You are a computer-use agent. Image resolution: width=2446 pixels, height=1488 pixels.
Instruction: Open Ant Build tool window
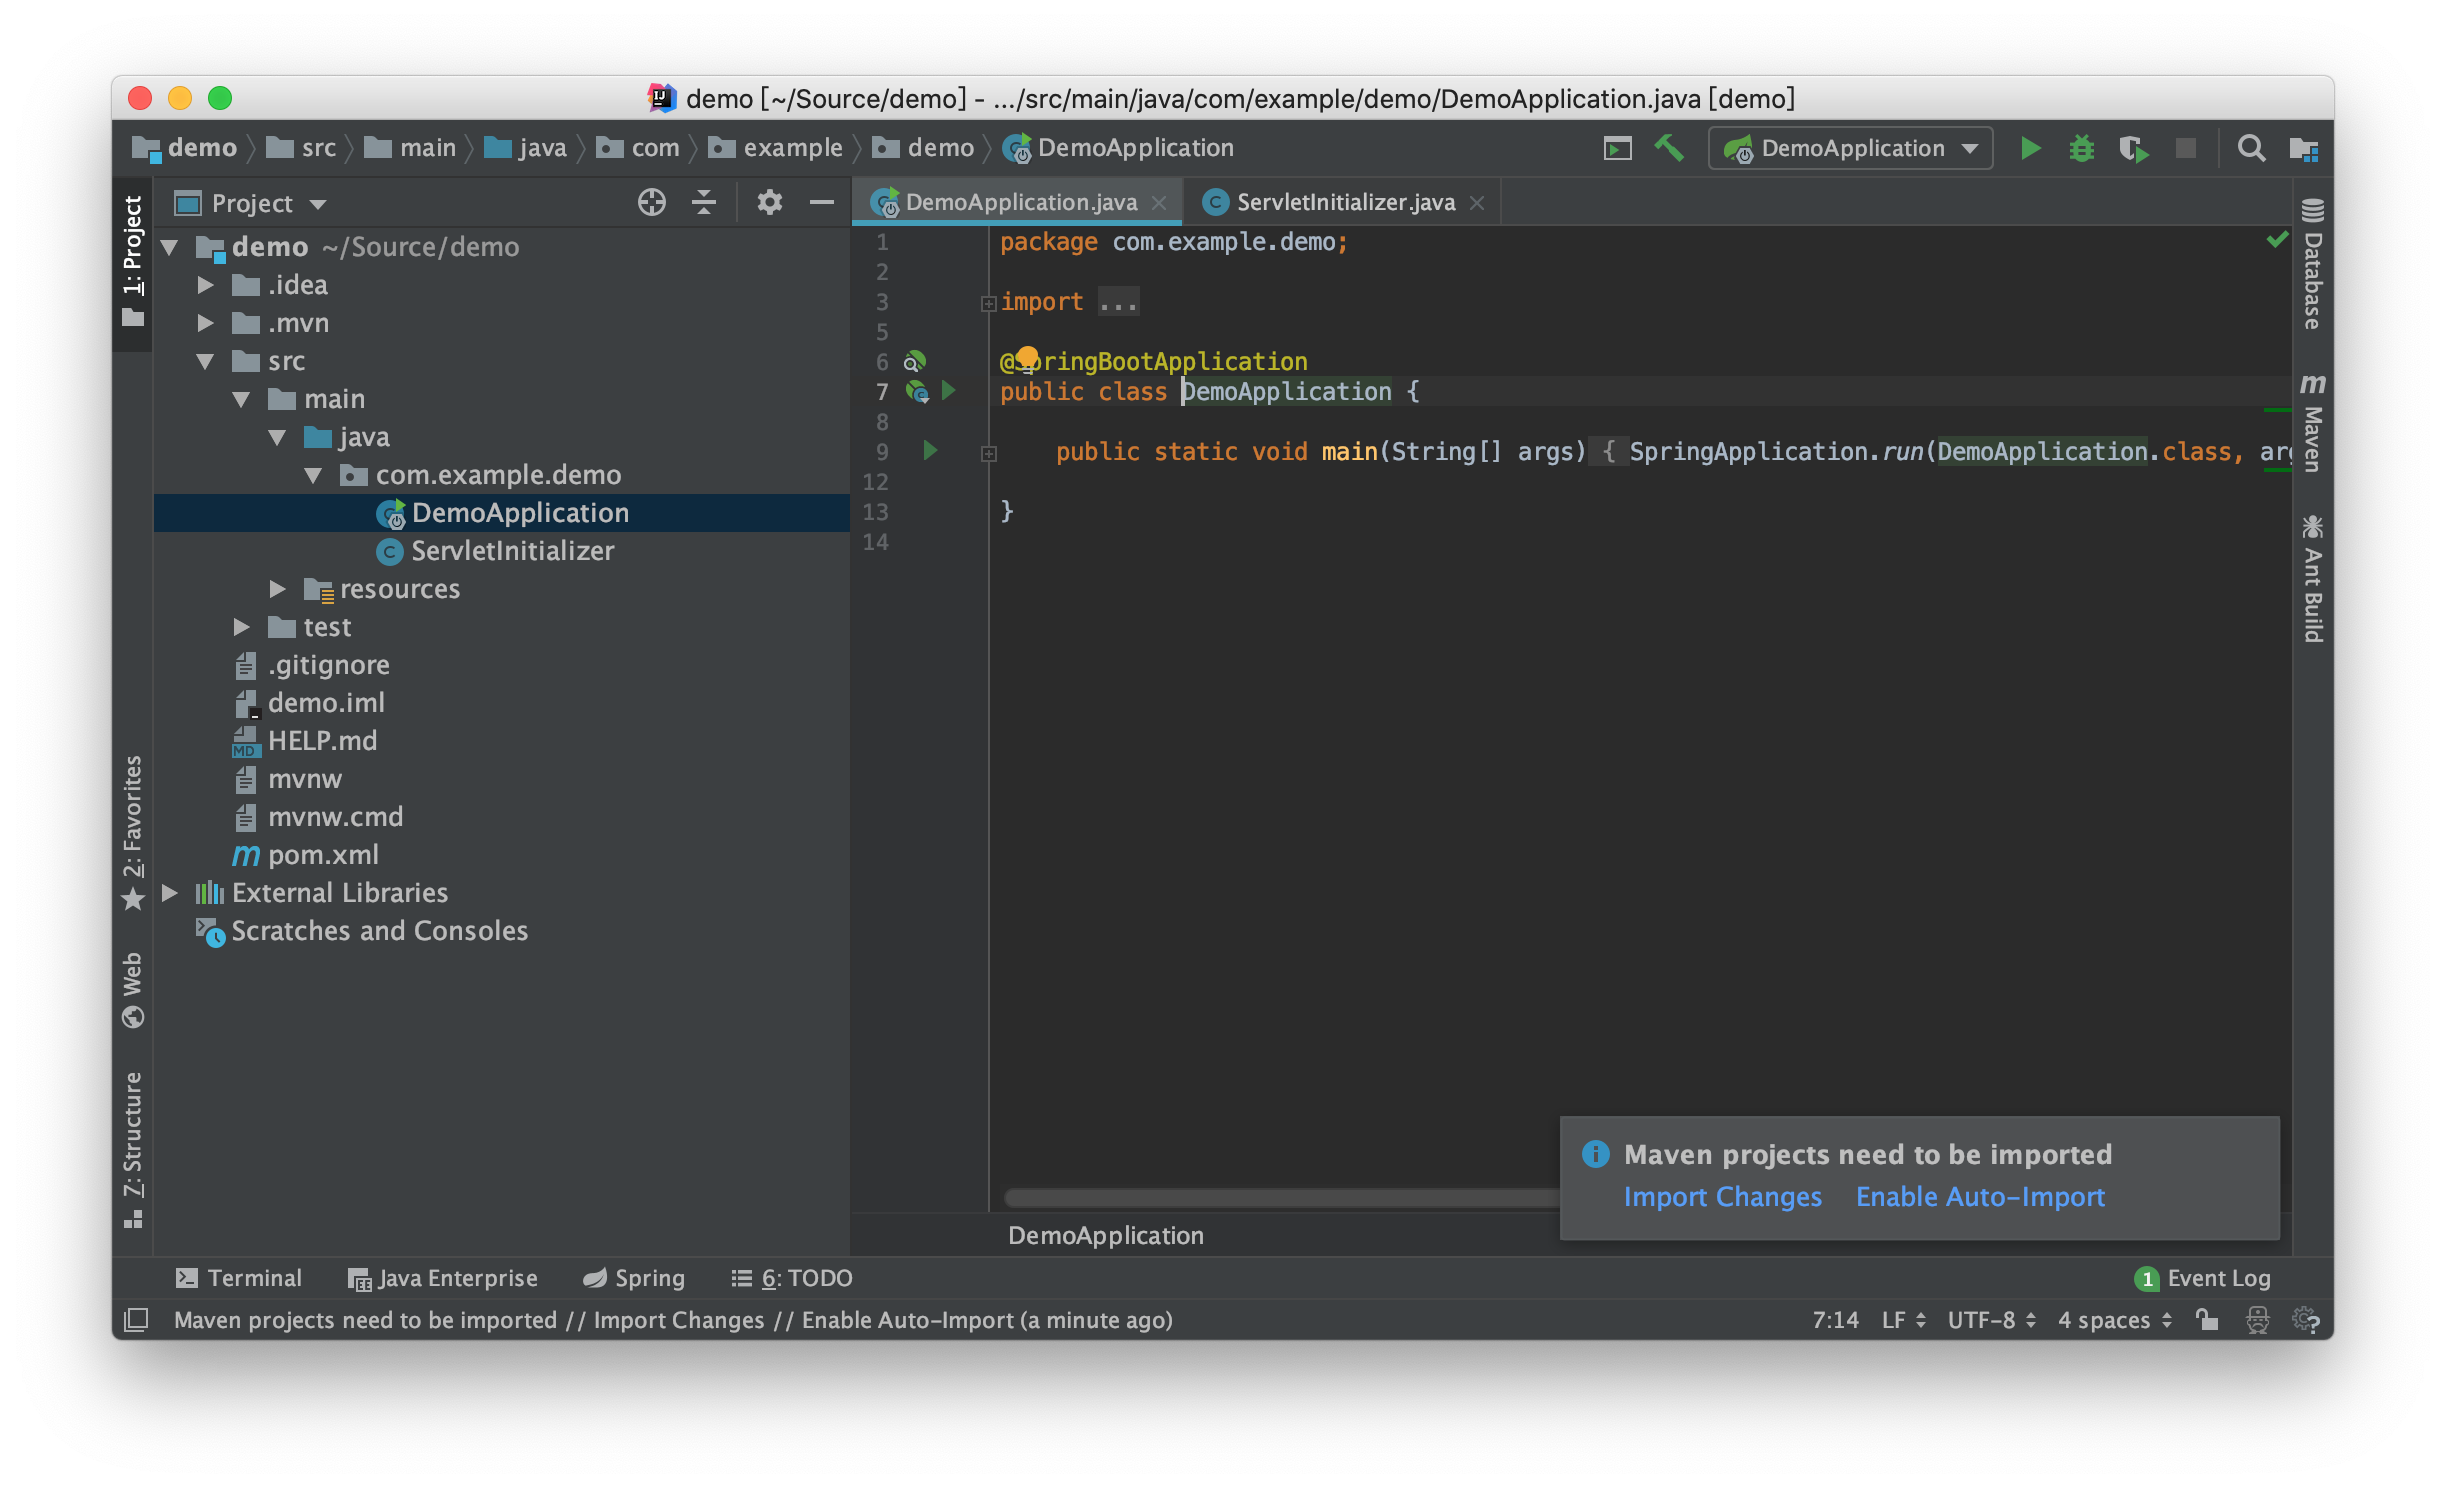(x=2312, y=578)
